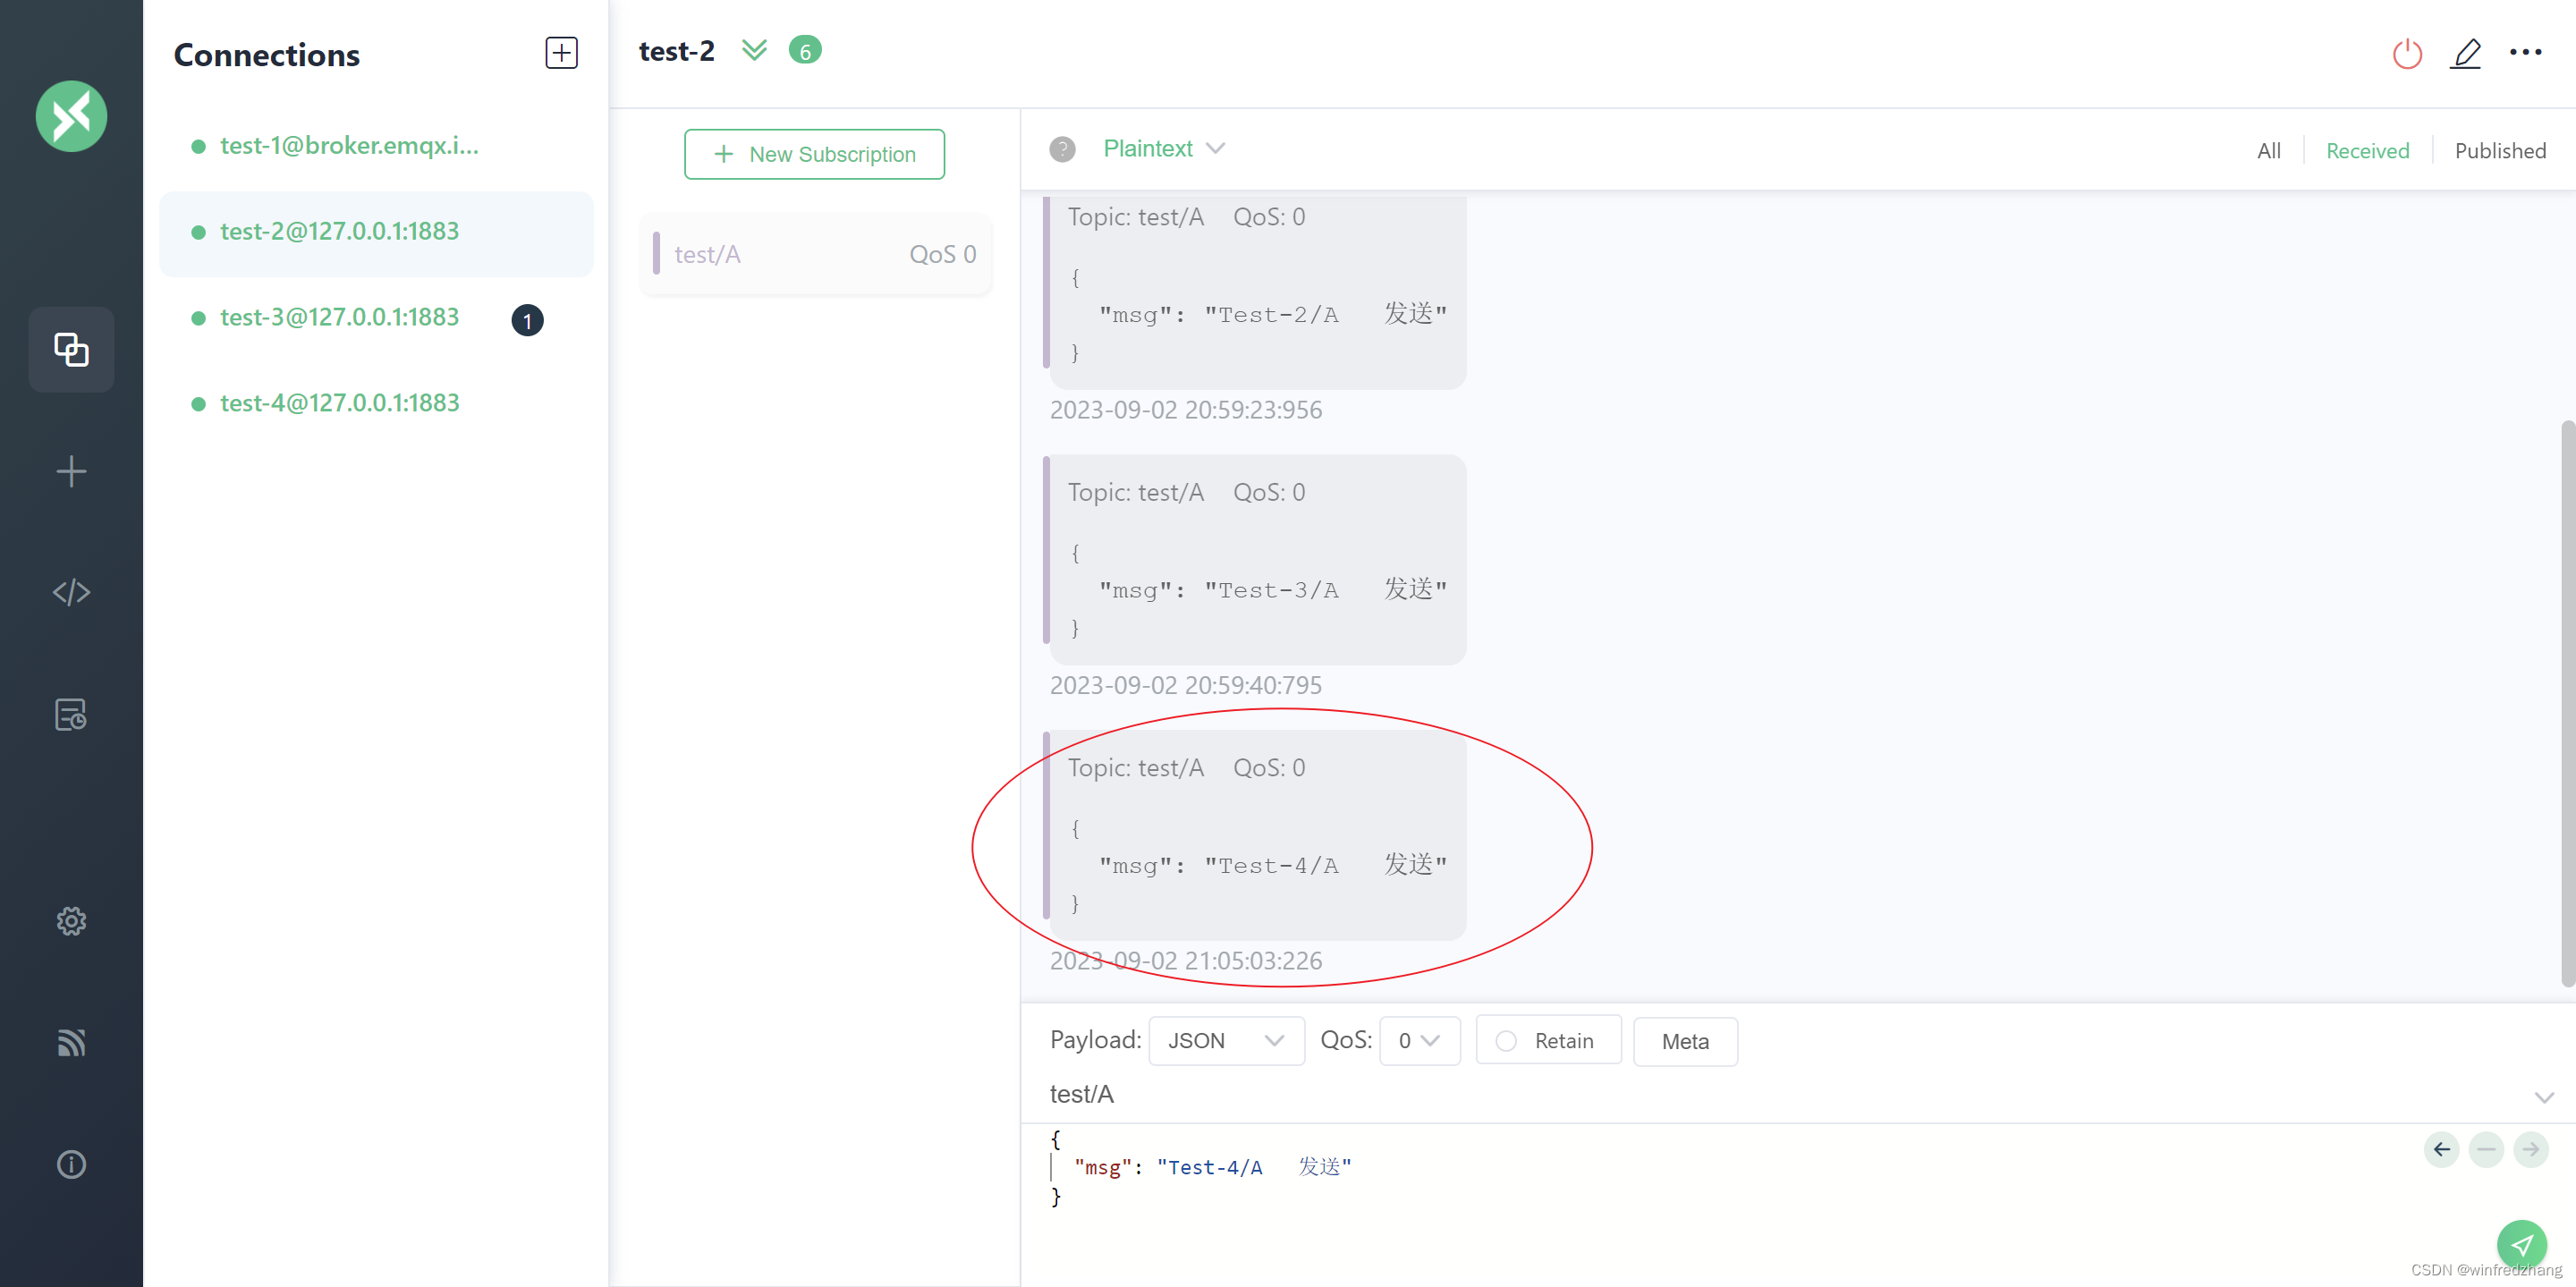The width and height of the screenshot is (2576, 1287).
Task: Show Received messages tab
Action: click(2367, 150)
